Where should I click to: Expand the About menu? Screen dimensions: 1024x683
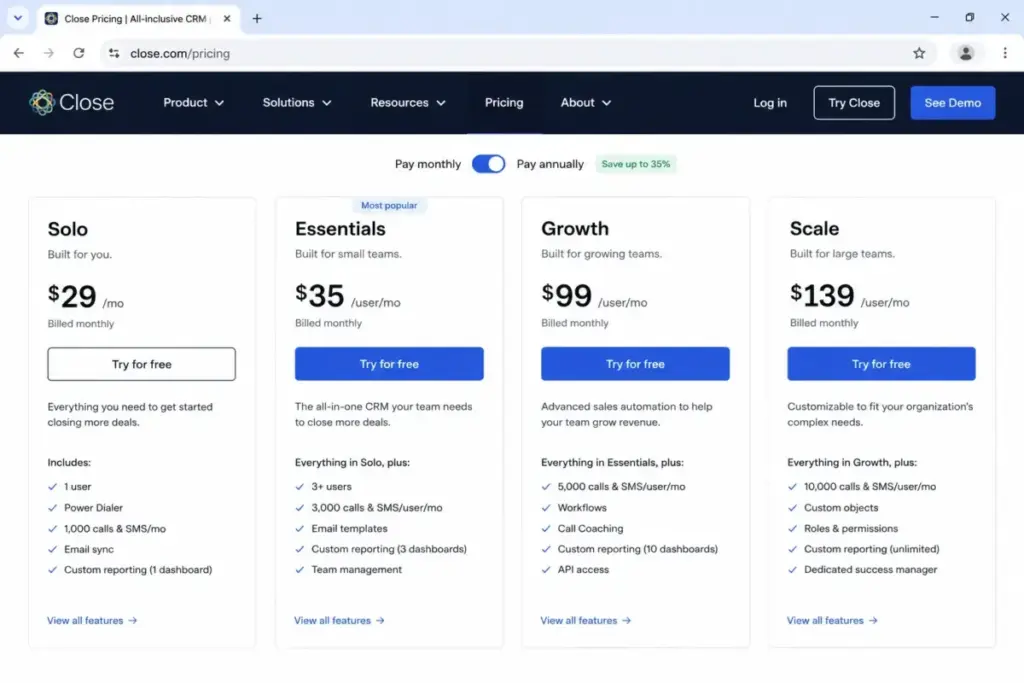coord(586,103)
